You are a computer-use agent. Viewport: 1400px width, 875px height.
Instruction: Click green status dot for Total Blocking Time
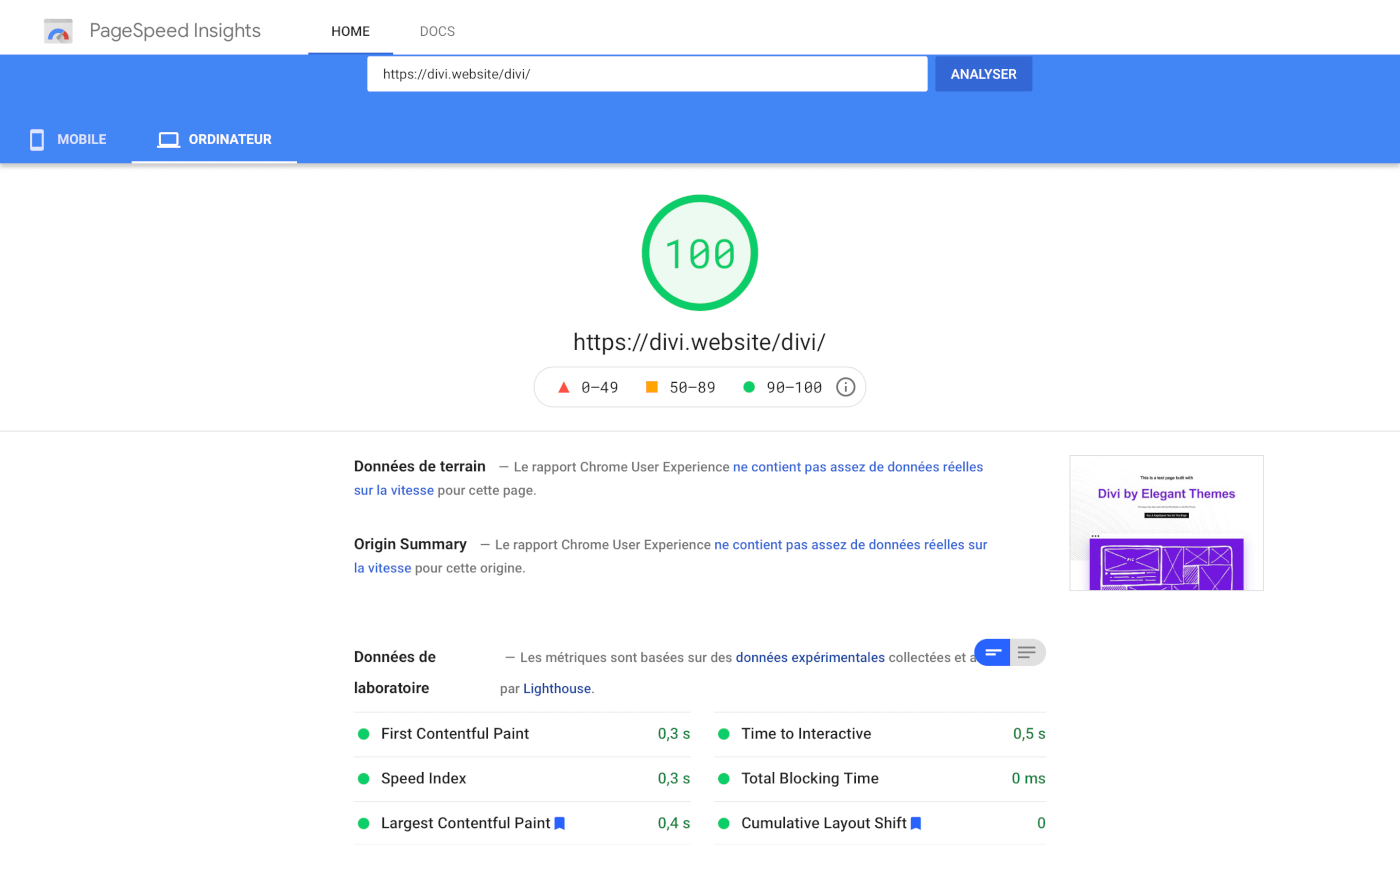point(724,779)
